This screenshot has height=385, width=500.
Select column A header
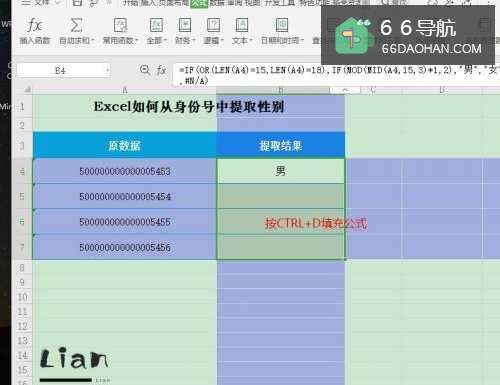pos(125,90)
